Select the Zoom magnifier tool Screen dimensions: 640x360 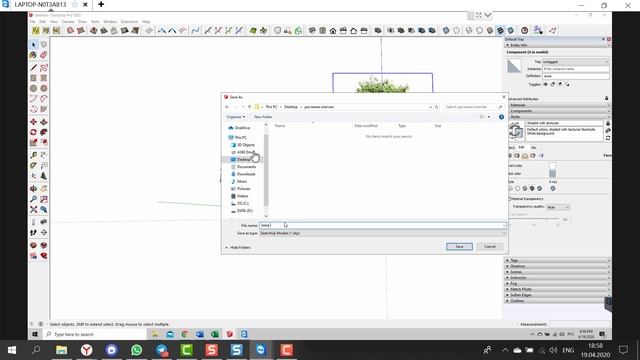[33, 199]
